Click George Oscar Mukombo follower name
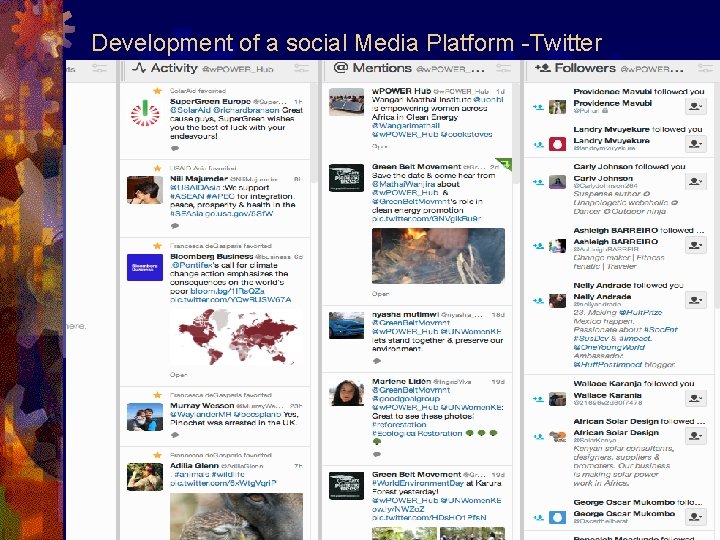Image resolution: width=720 pixels, height=540 pixels. (624, 513)
